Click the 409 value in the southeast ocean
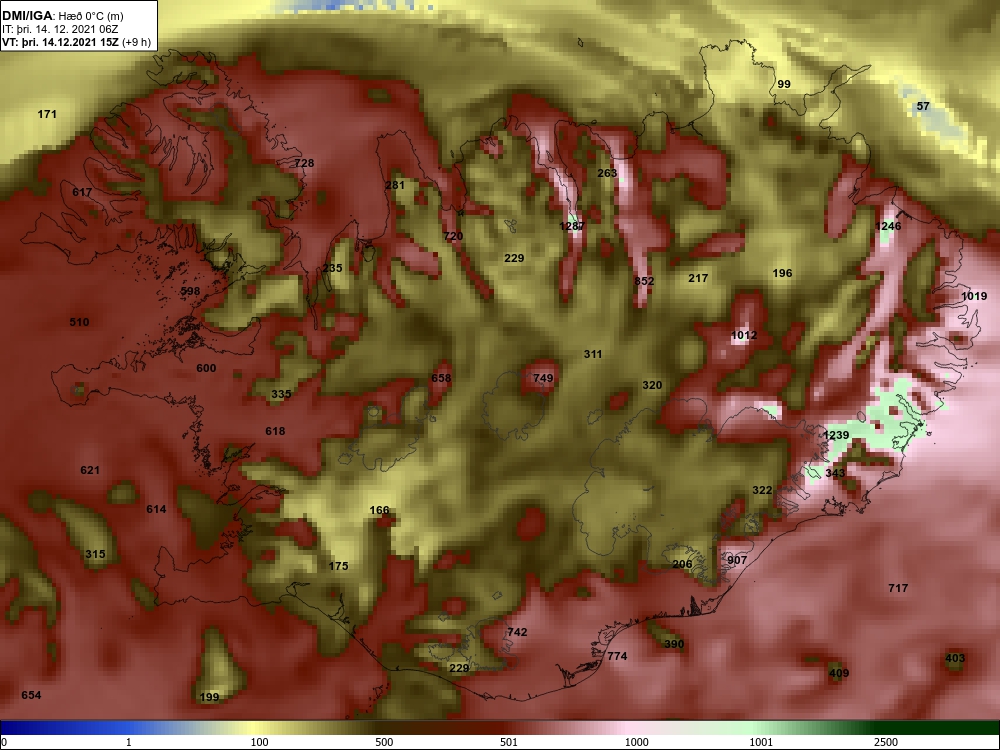 tap(839, 673)
